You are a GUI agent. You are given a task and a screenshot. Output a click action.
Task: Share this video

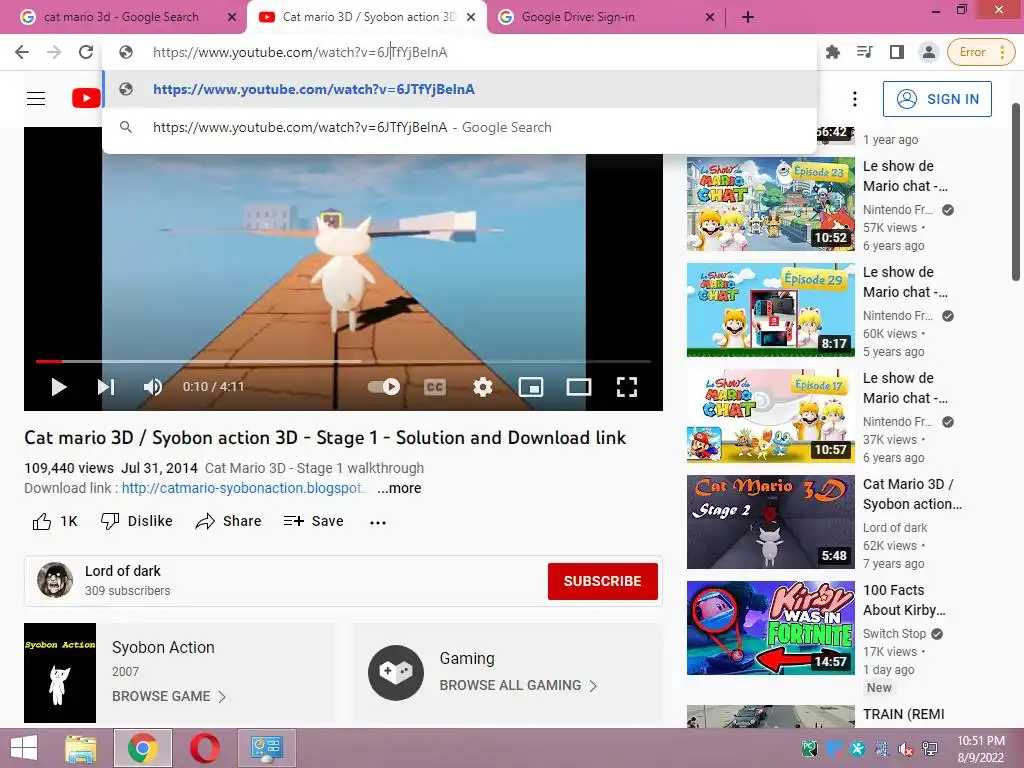[229, 521]
